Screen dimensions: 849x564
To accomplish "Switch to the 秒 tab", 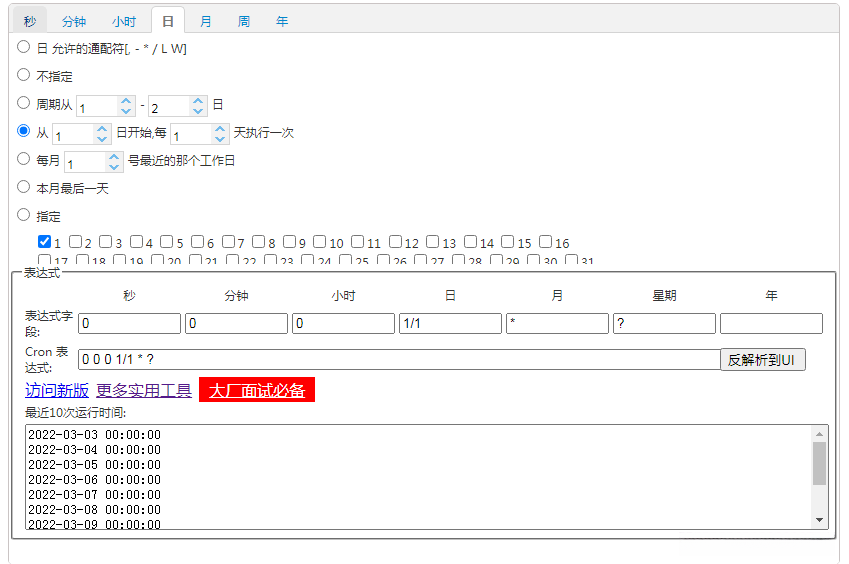I will click(30, 21).
